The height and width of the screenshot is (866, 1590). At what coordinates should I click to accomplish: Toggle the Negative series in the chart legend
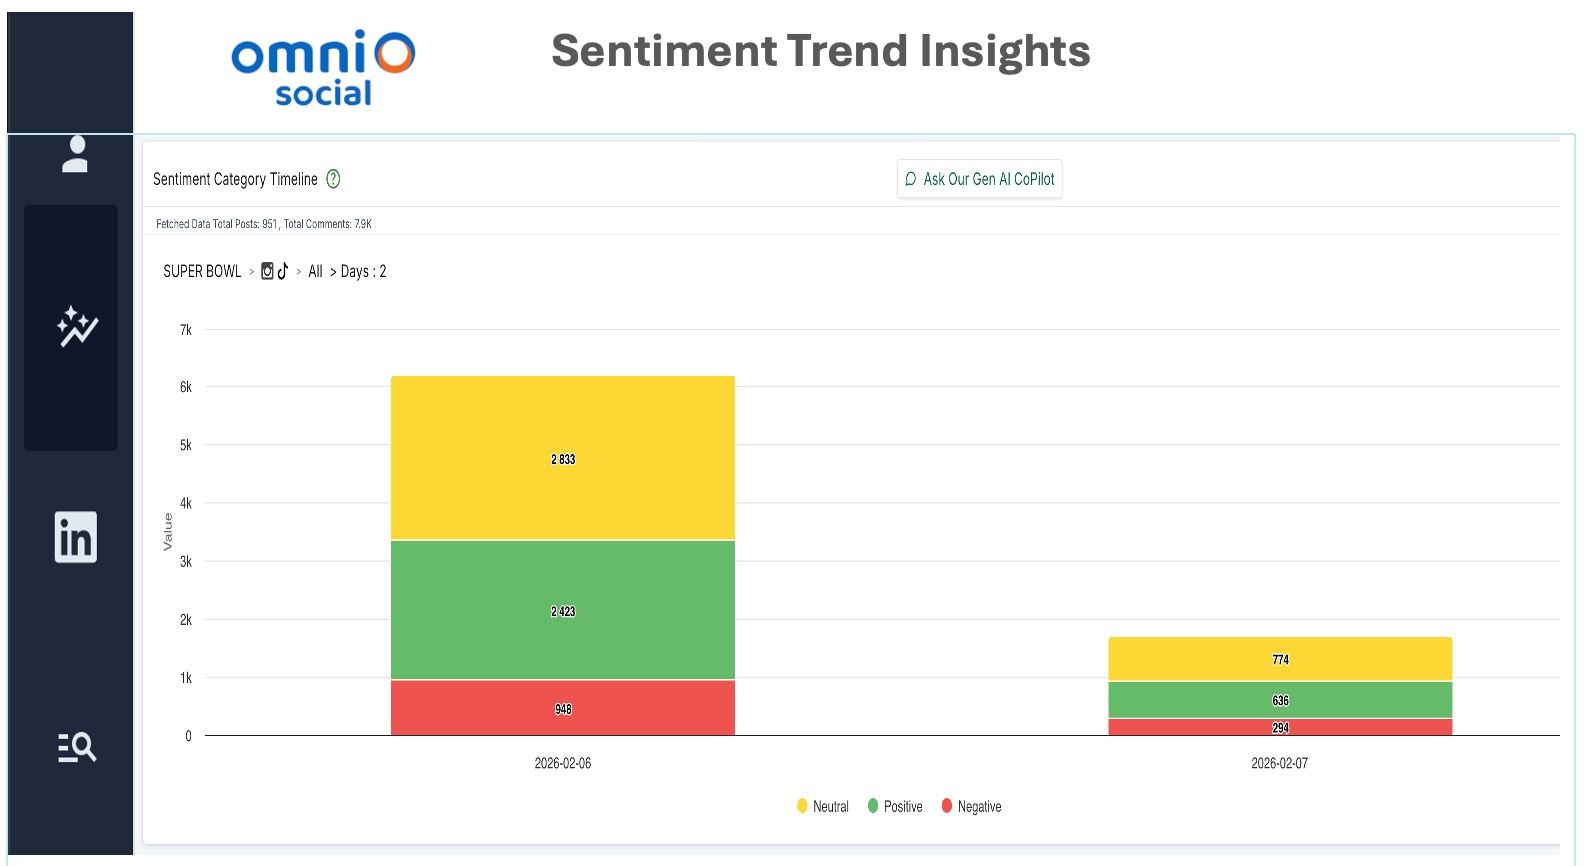[971, 806]
